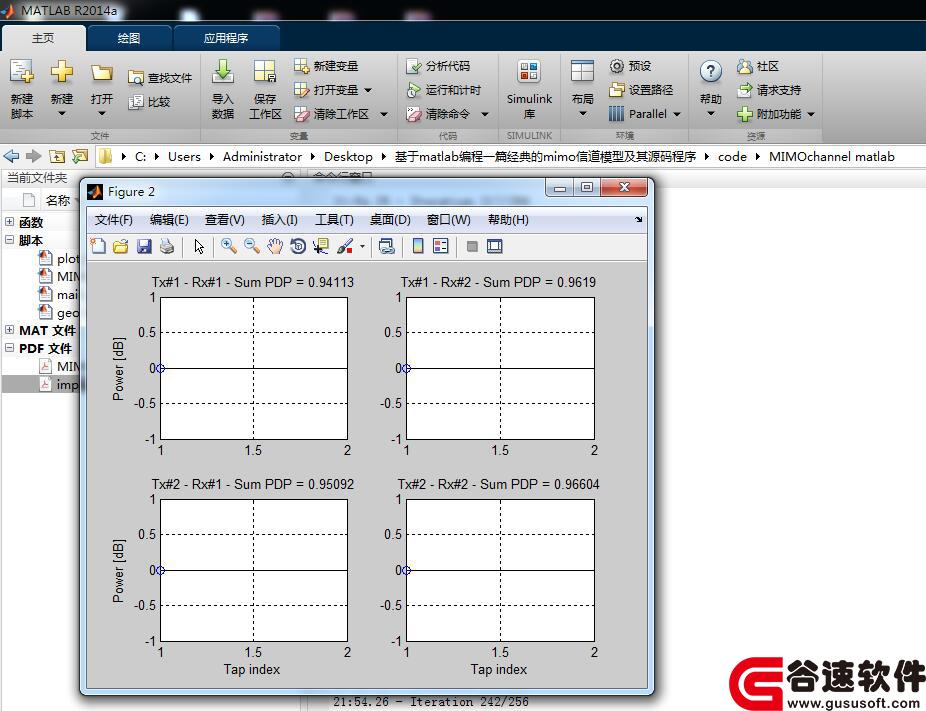
Task: Open Edit (编辑) menu in Figure 2
Action: coord(169,220)
